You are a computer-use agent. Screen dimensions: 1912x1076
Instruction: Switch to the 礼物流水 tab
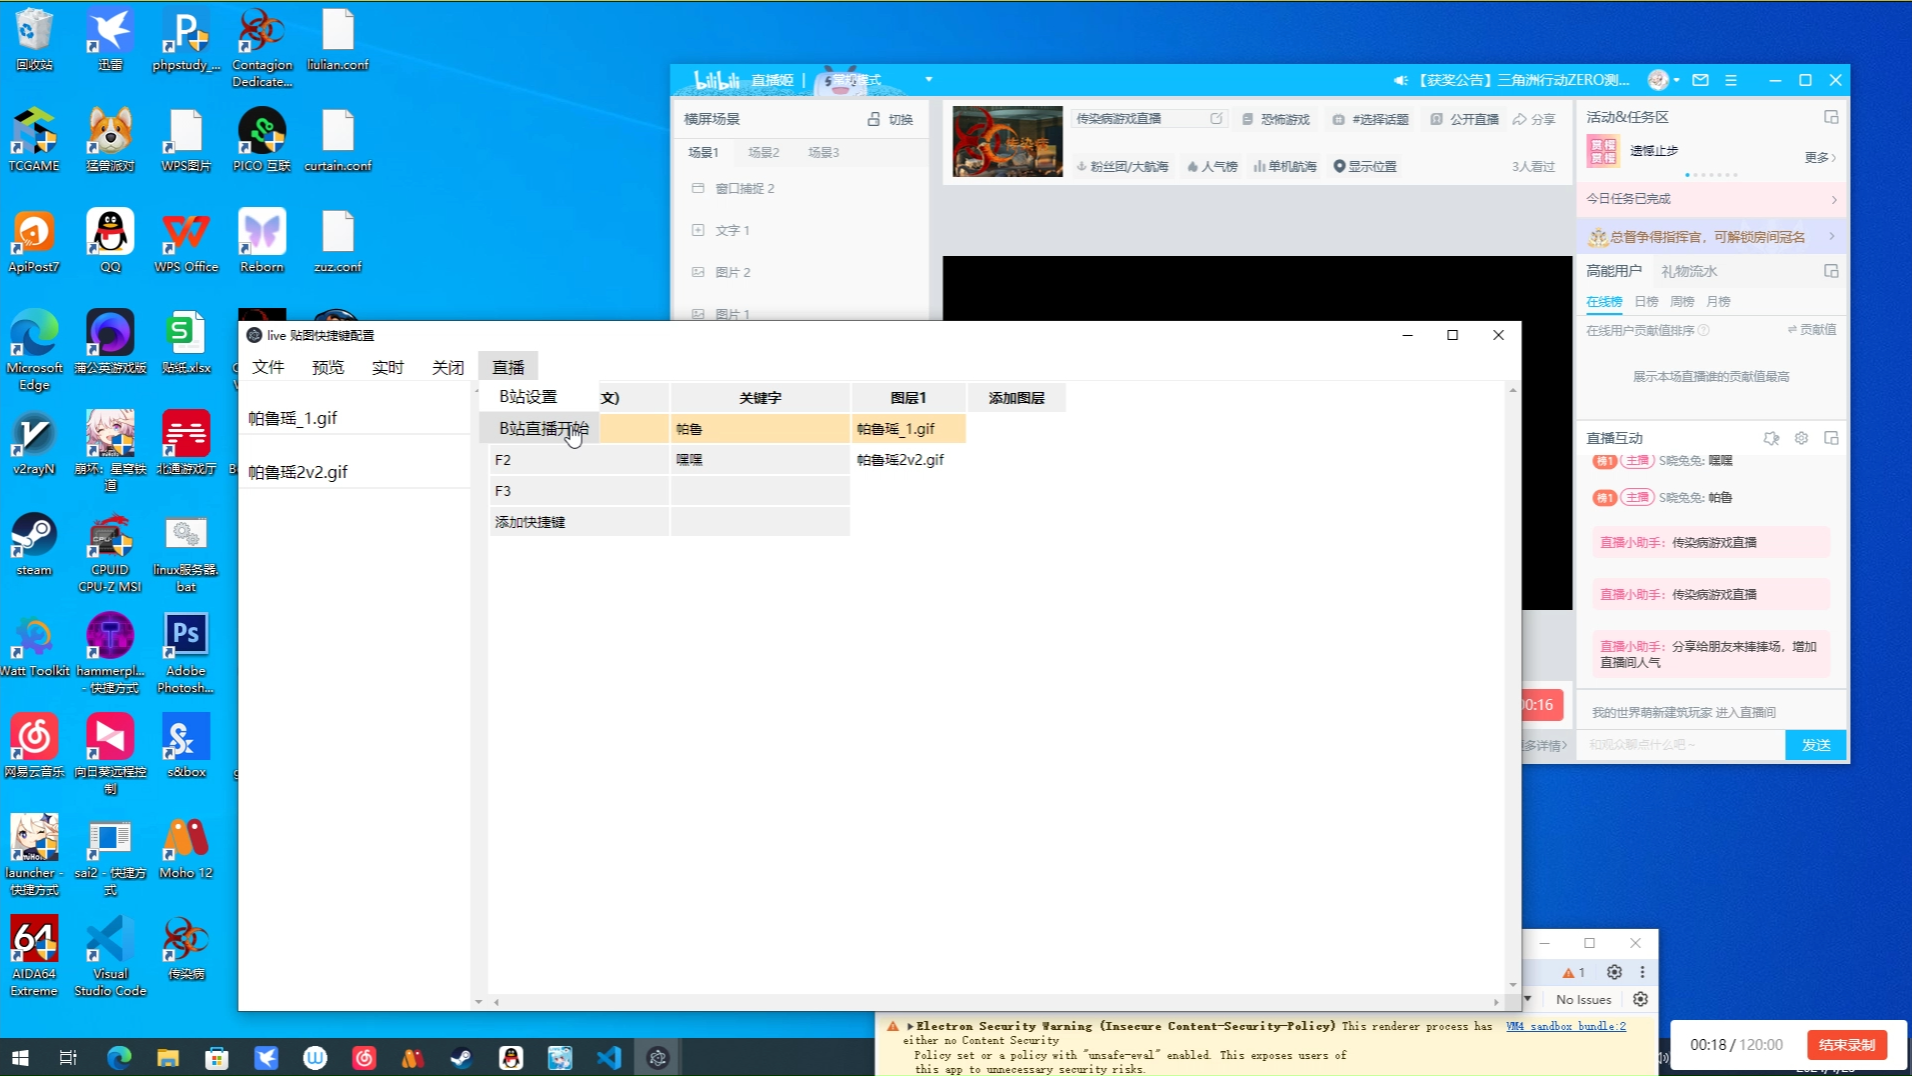[1689, 271]
